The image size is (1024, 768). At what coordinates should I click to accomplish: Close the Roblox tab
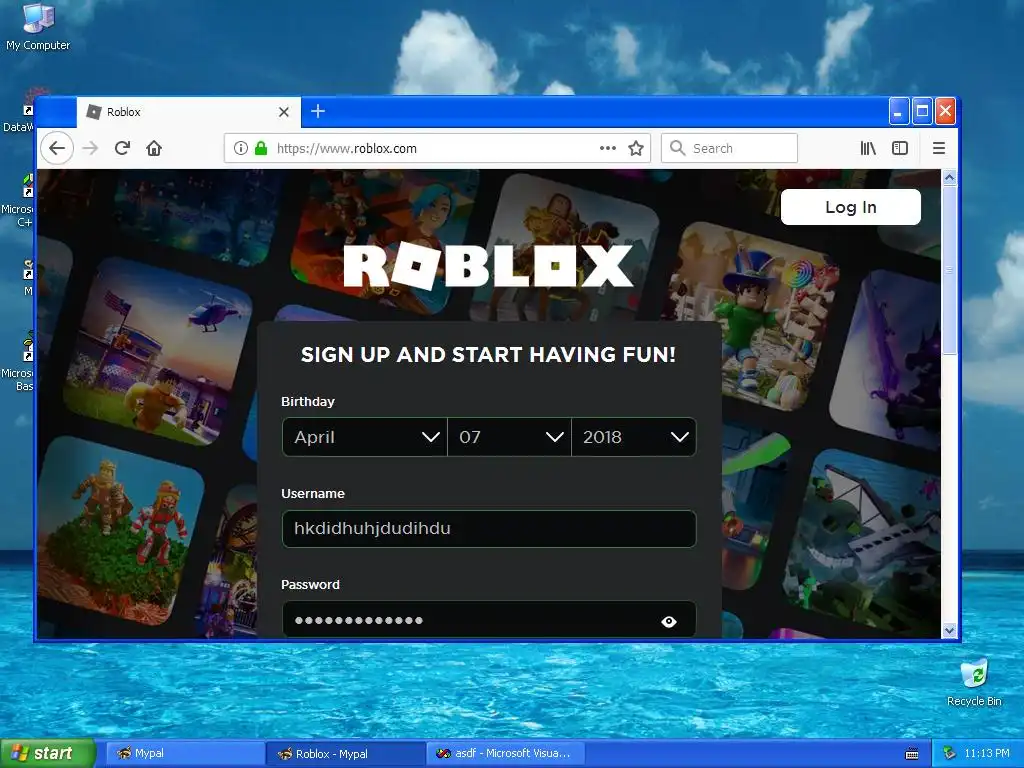283,112
